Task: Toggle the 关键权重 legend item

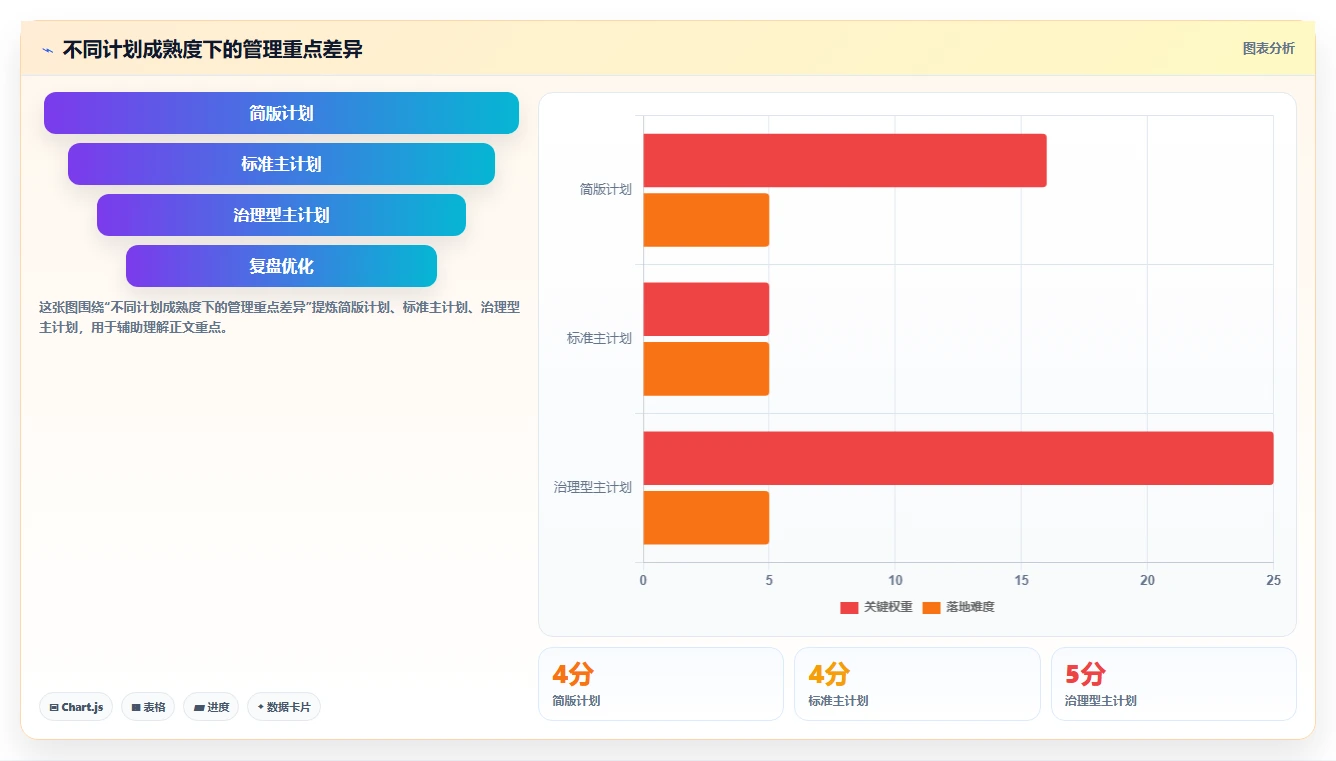Action: point(876,607)
